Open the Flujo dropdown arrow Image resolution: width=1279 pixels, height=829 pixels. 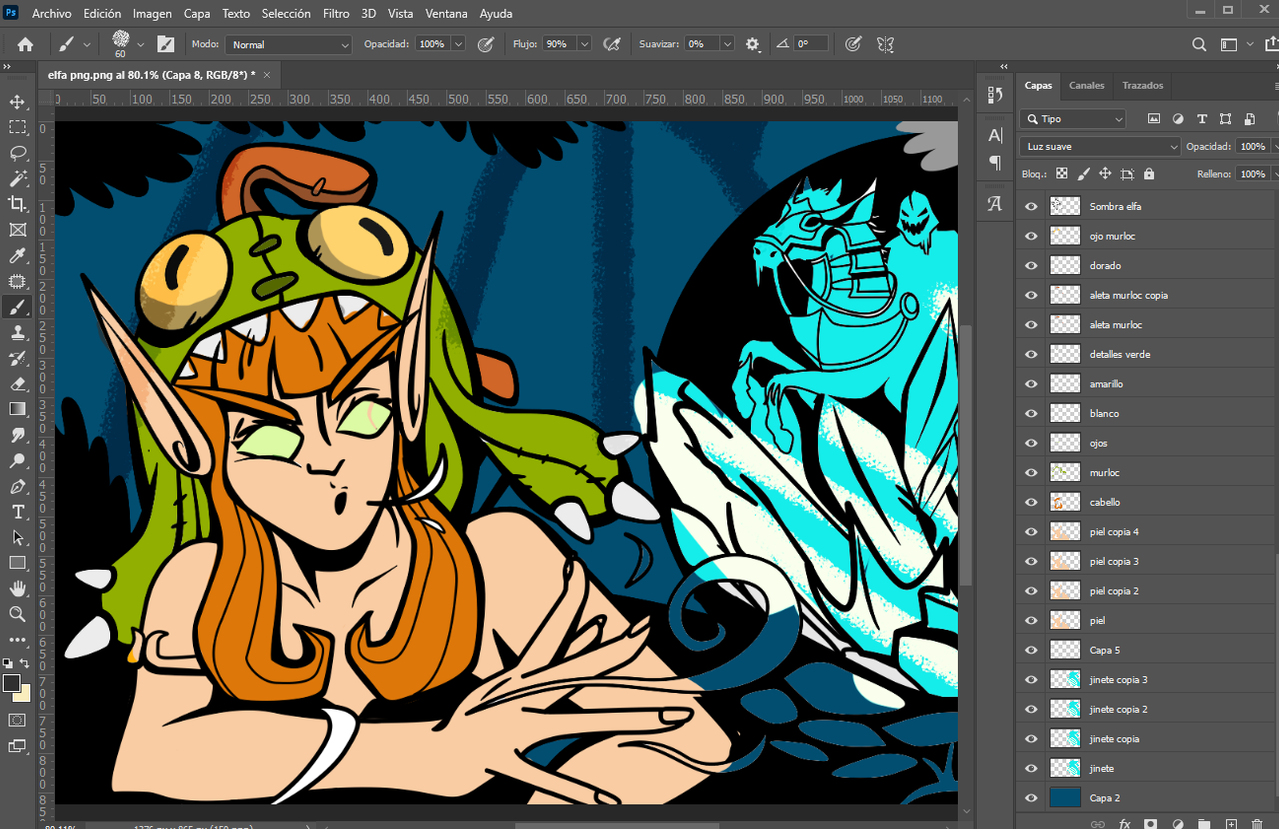click(584, 44)
